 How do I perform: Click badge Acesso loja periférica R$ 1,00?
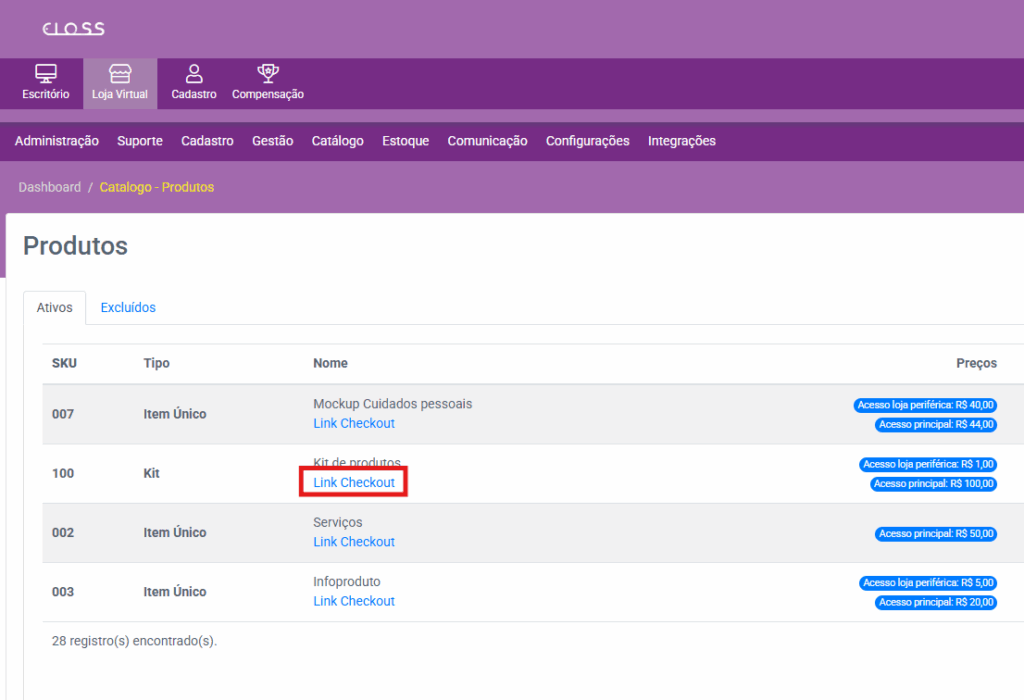(x=928, y=465)
